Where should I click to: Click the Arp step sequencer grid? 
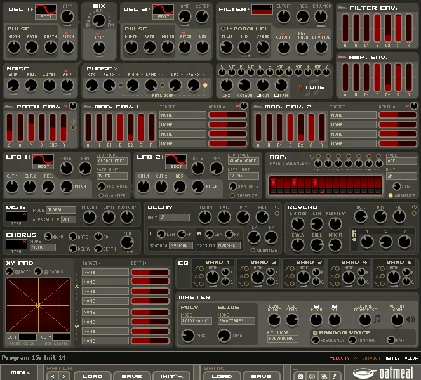click(x=325, y=185)
